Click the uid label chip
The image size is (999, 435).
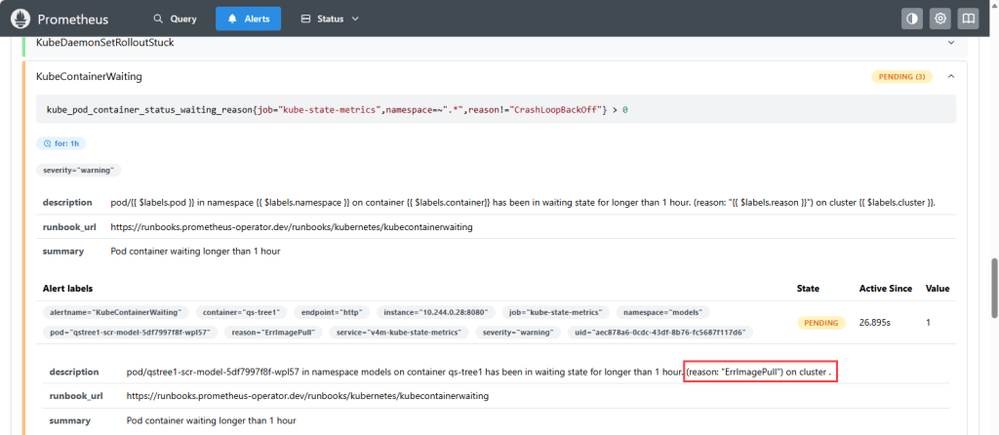661,332
